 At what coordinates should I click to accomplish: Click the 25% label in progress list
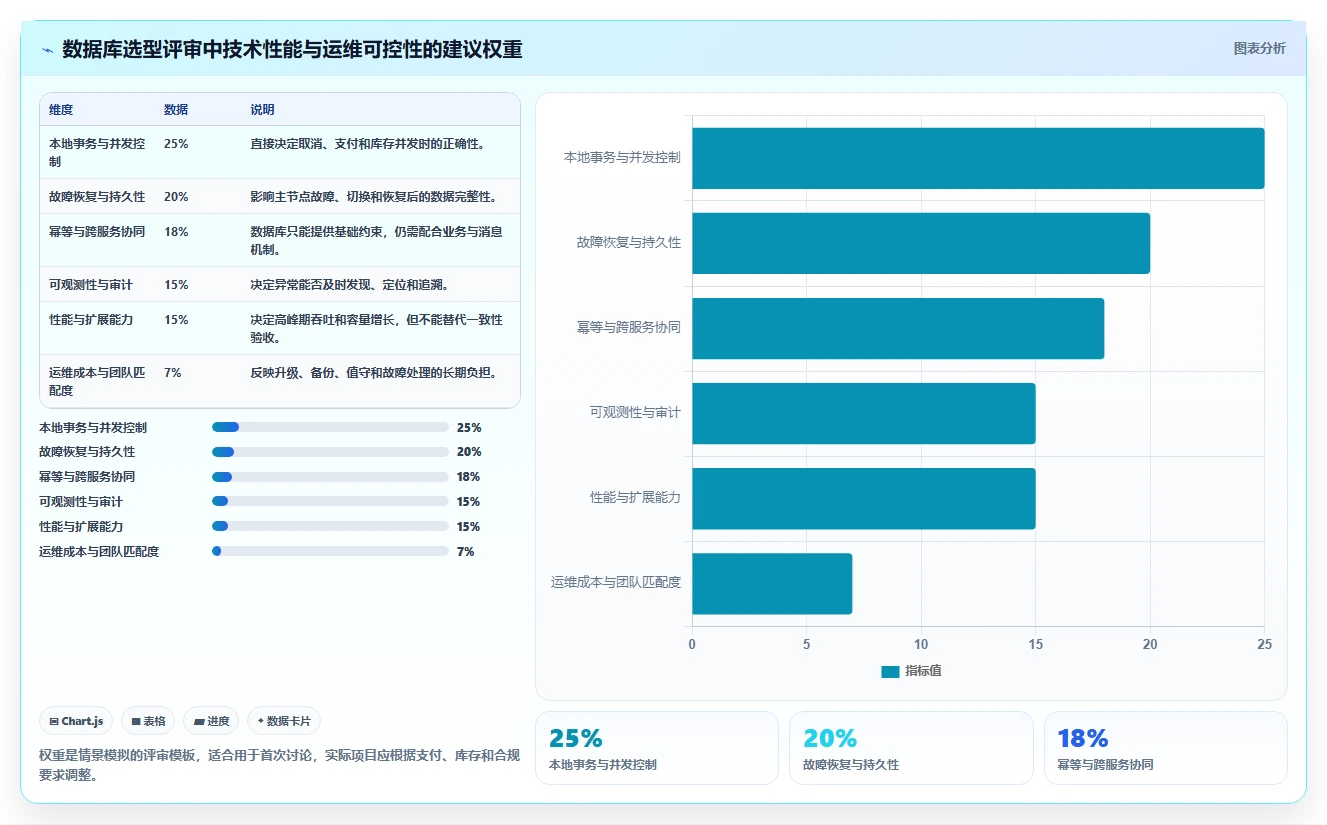469,427
